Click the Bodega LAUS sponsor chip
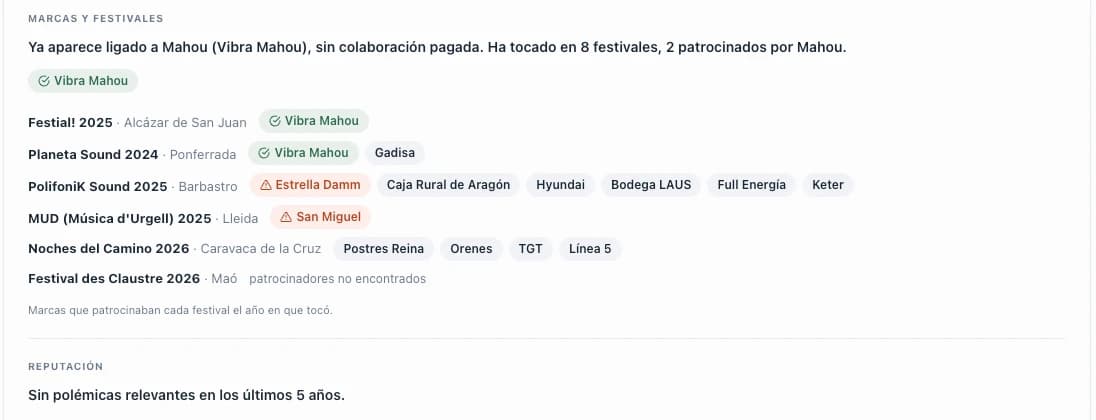The height and width of the screenshot is (420, 1096). click(651, 185)
